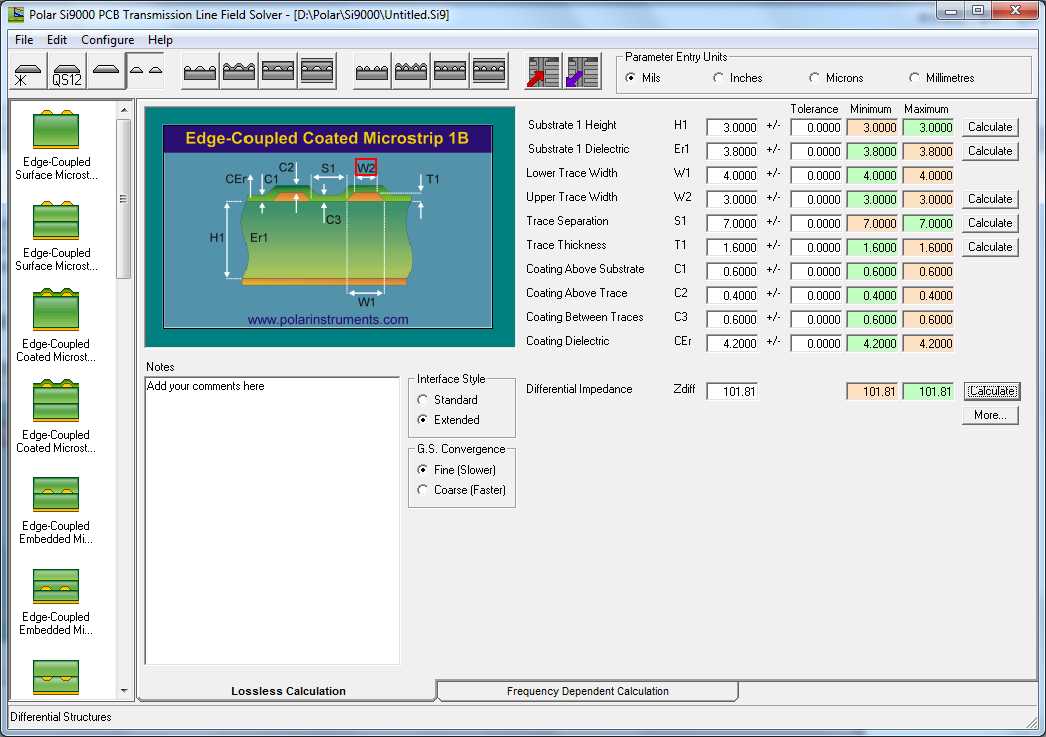Open the File menu
The width and height of the screenshot is (1046, 737).
[x=24, y=40]
